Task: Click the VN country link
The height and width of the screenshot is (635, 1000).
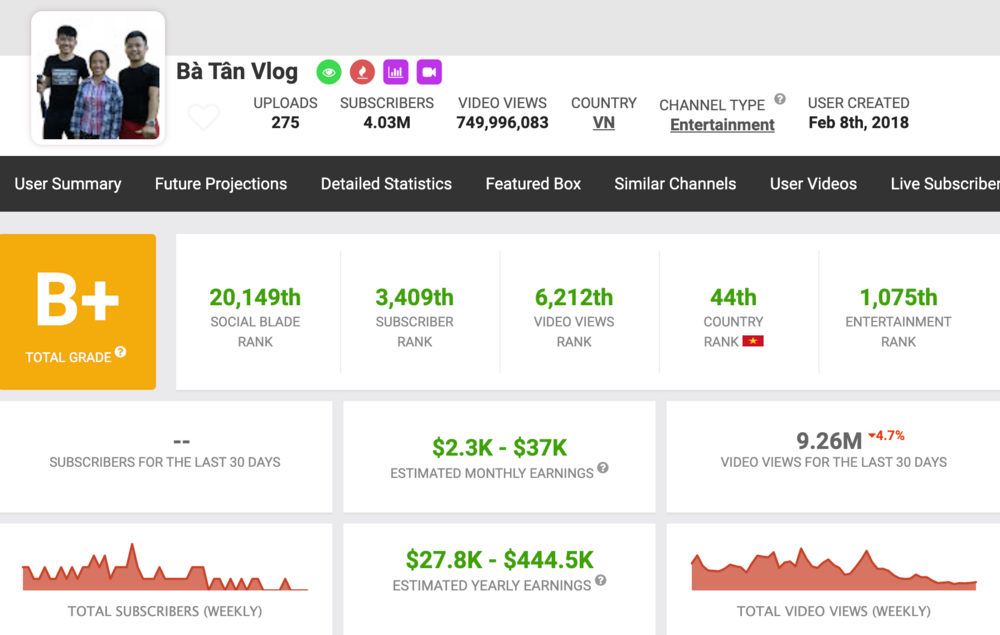Action: click(603, 122)
